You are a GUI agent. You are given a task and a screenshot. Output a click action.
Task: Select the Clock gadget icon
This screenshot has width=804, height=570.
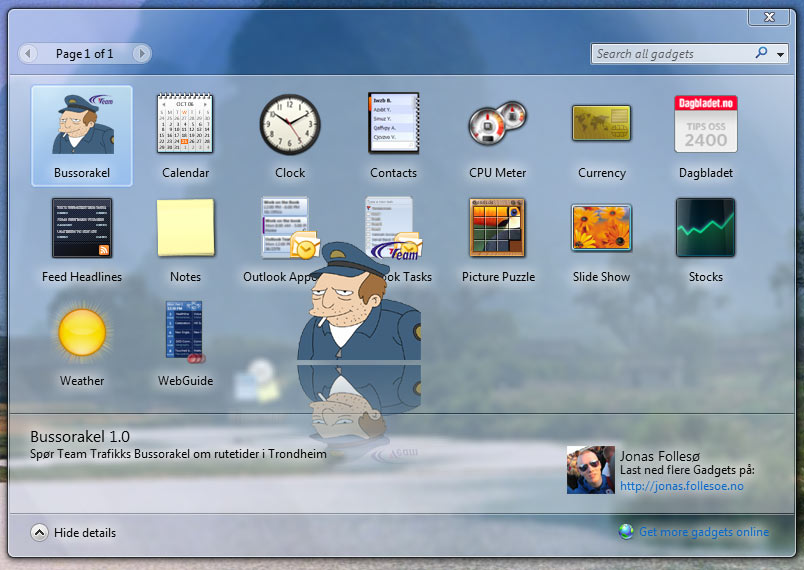click(x=290, y=125)
